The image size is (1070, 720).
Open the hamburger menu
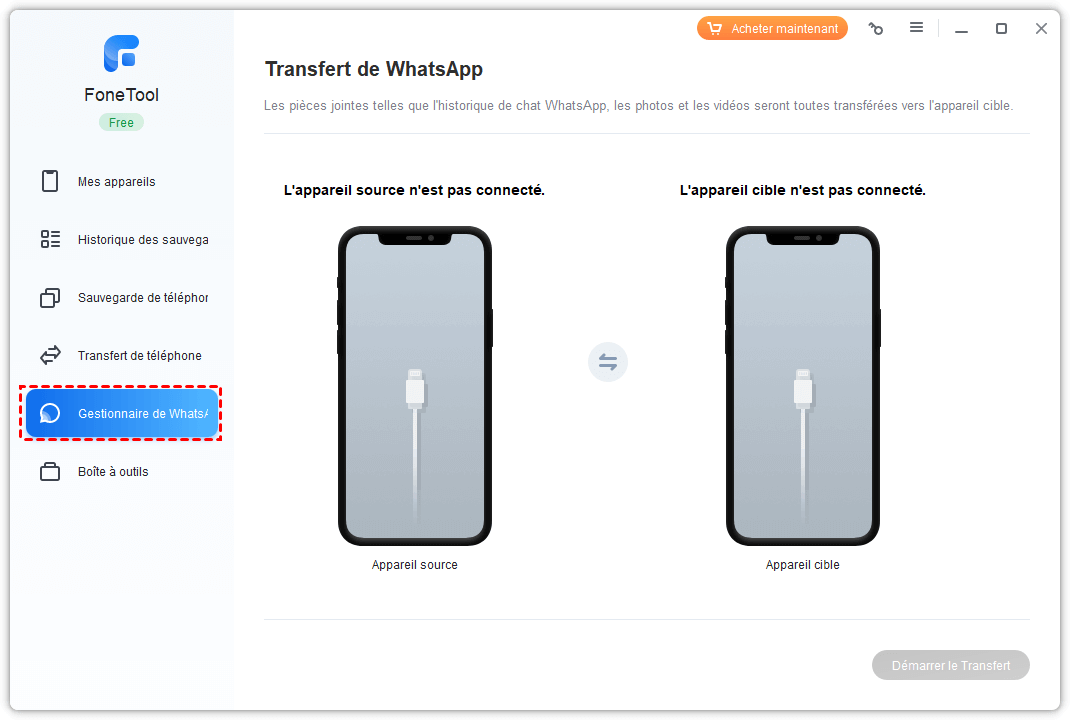(916, 27)
